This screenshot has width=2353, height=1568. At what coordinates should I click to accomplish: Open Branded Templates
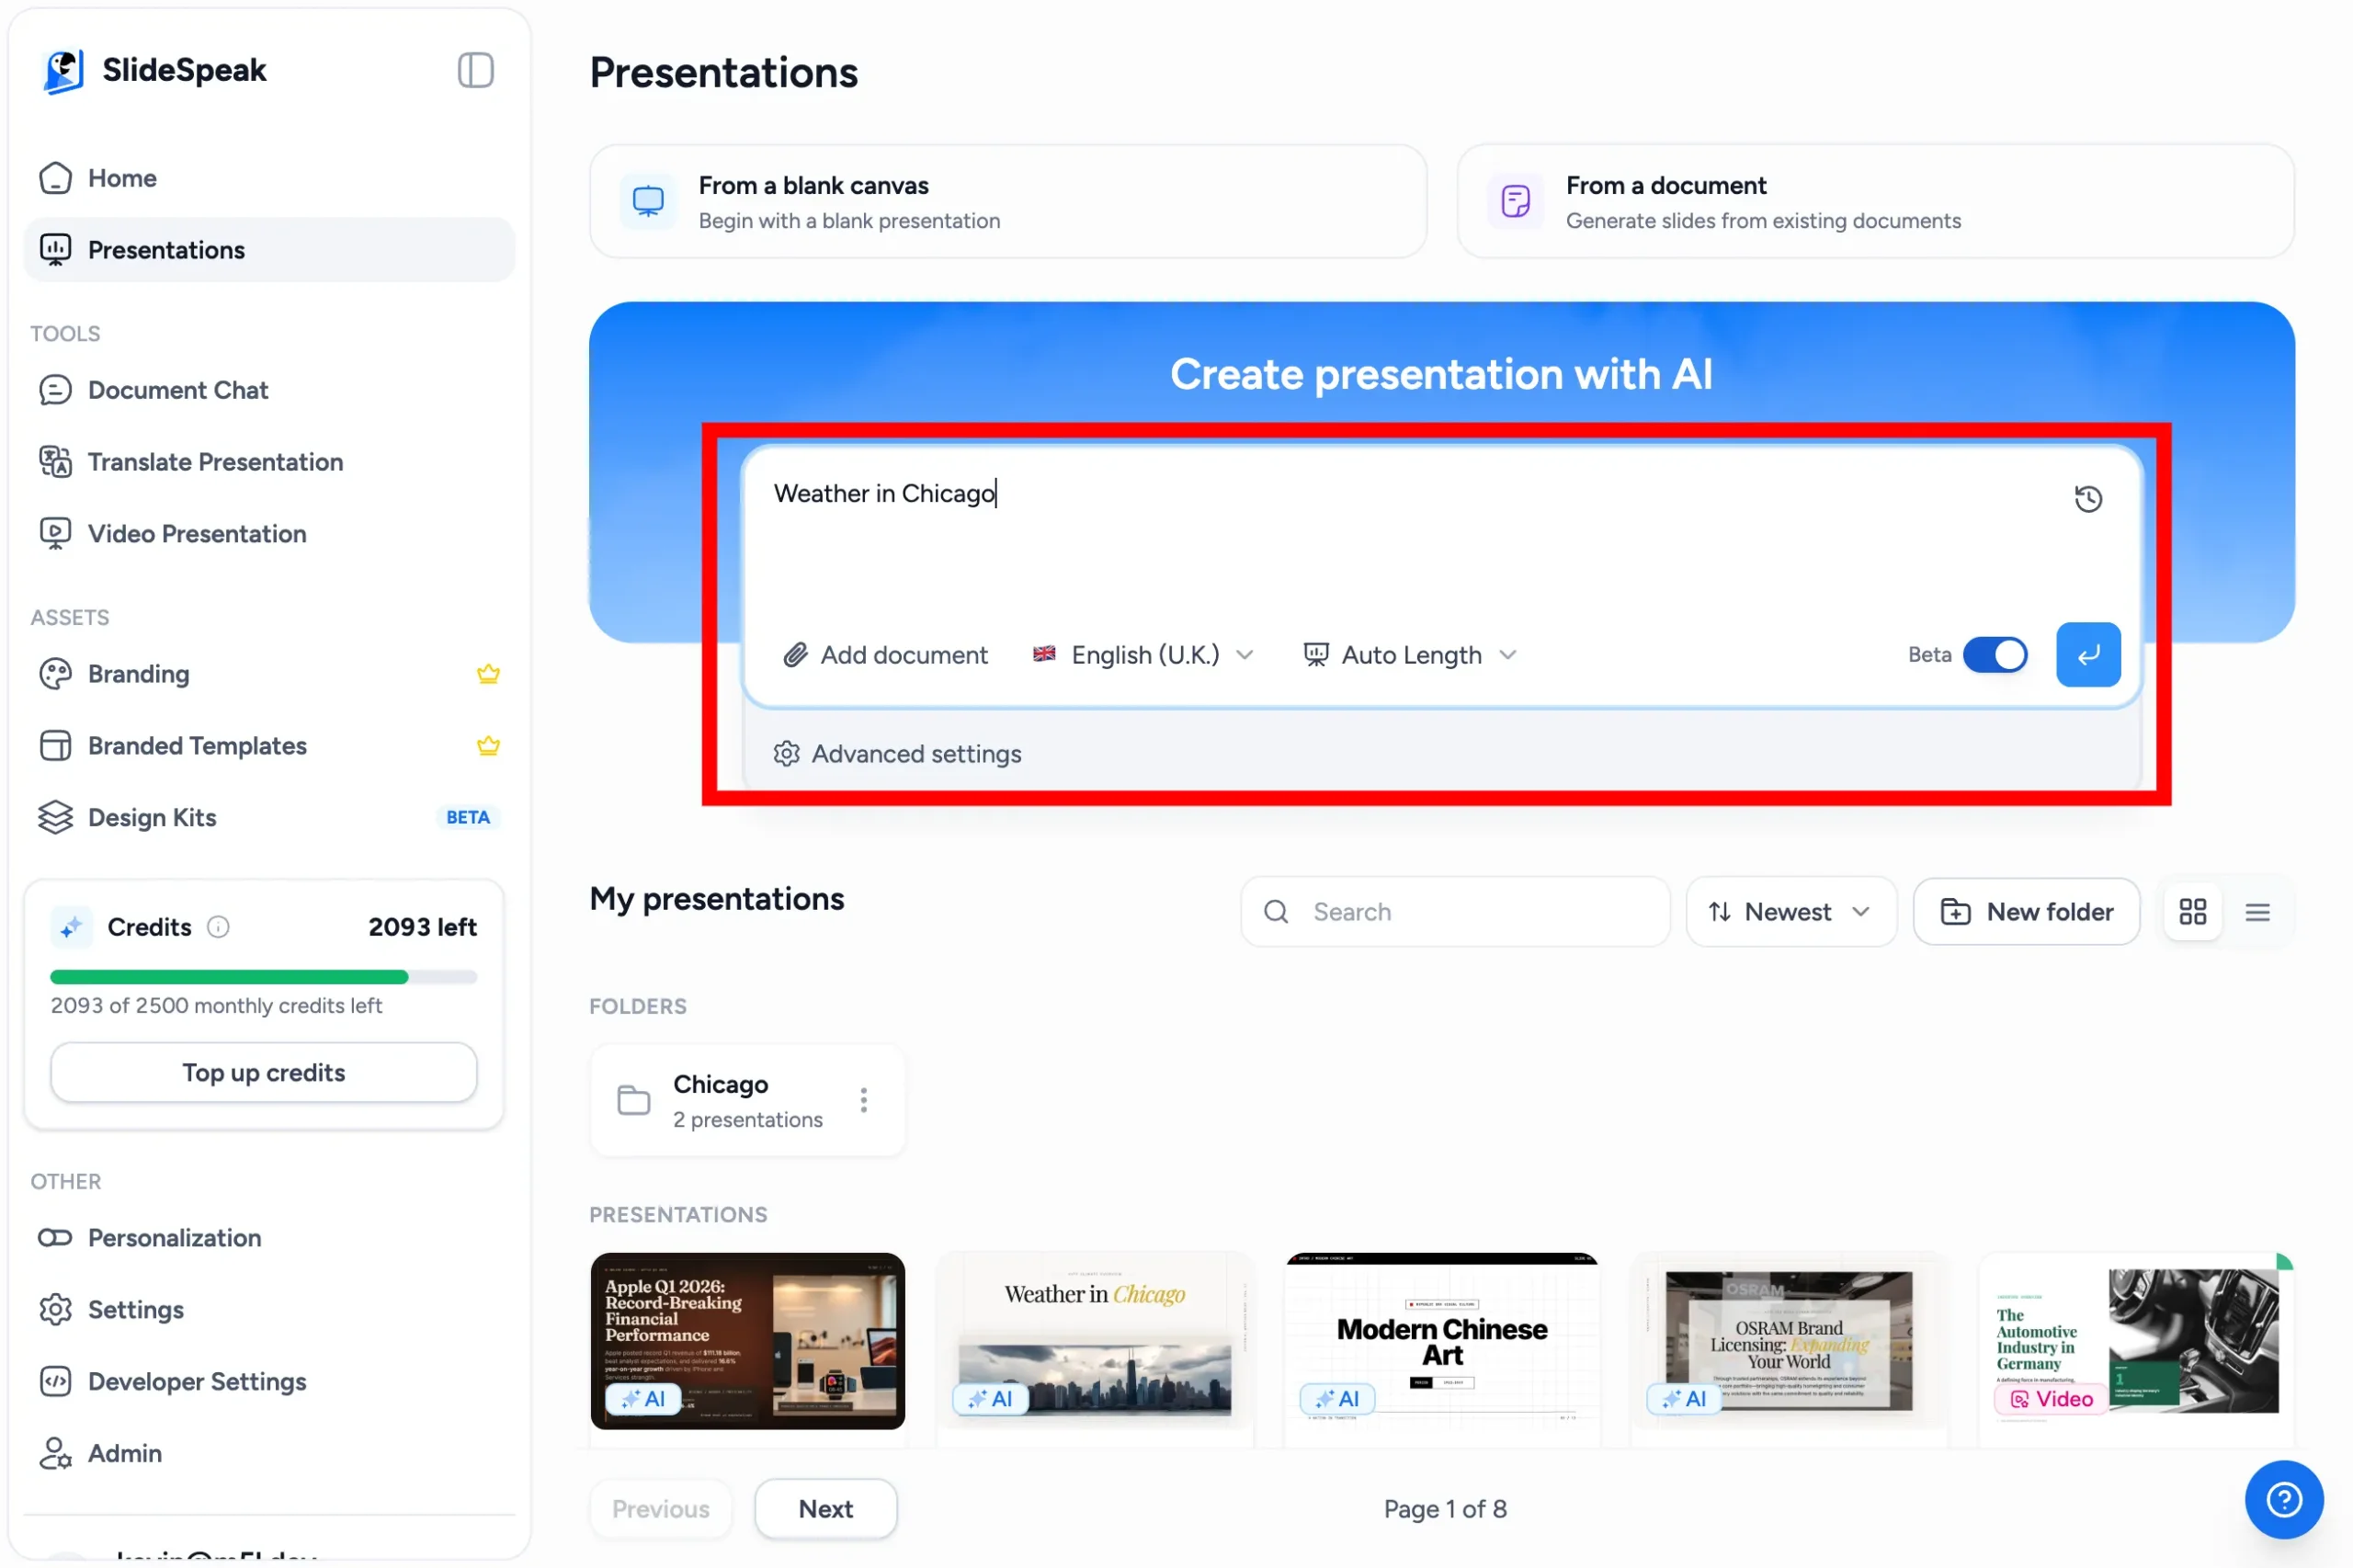point(269,746)
